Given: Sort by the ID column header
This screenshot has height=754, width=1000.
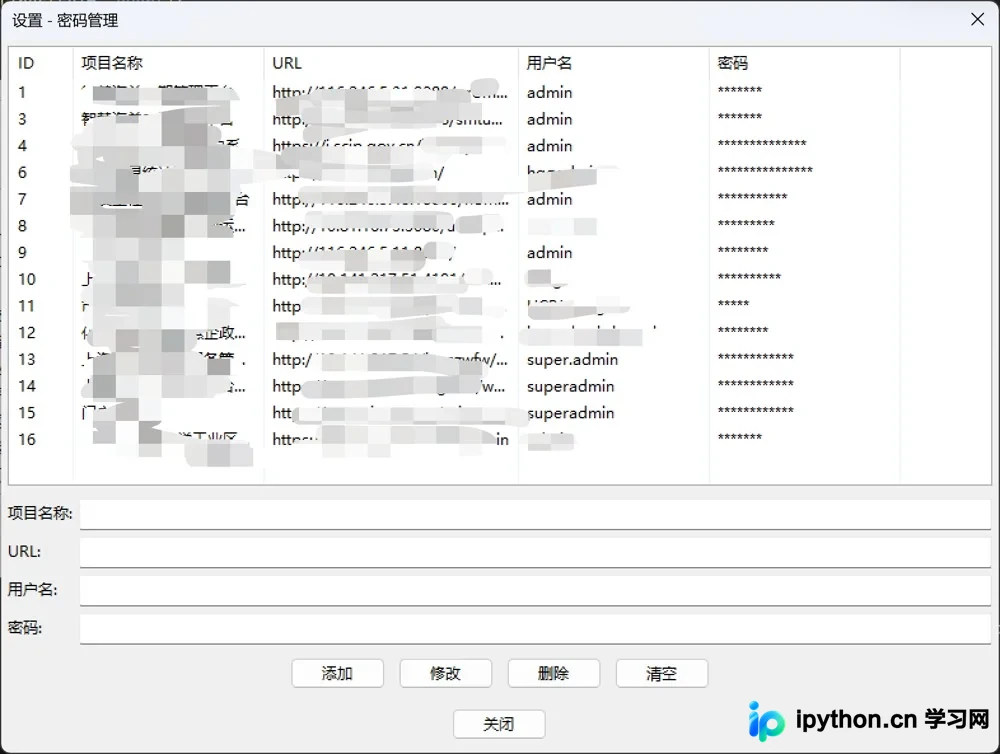Looking at the screenshot, I should coord(41,63).
